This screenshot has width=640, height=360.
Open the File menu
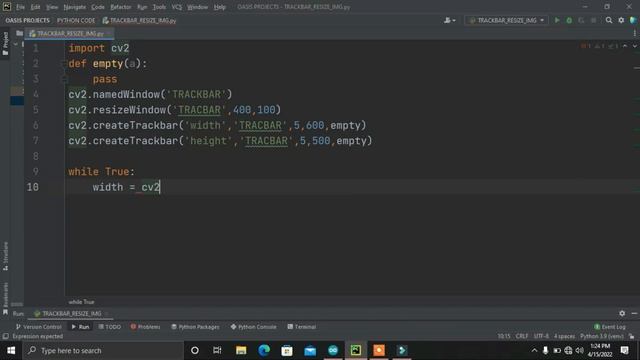20,7
